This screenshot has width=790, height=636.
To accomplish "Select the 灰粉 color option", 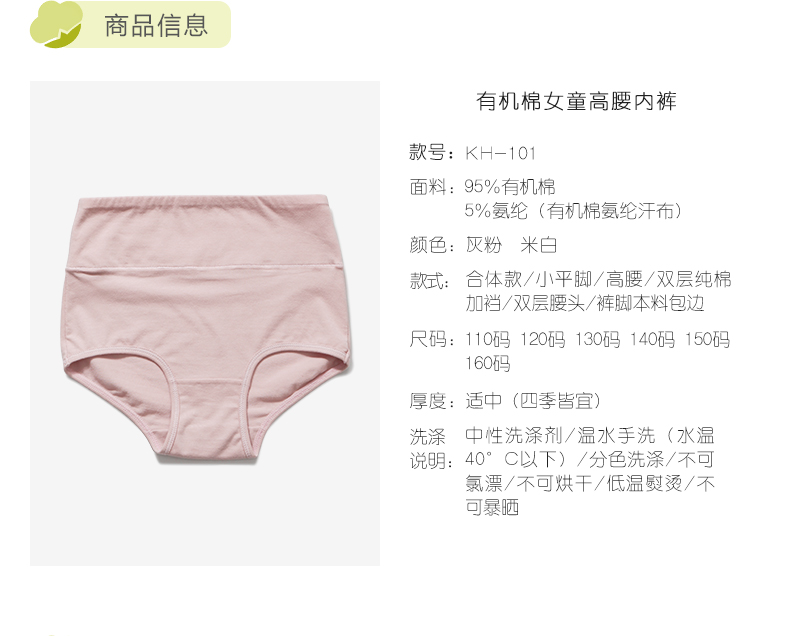I will (484, 245).
